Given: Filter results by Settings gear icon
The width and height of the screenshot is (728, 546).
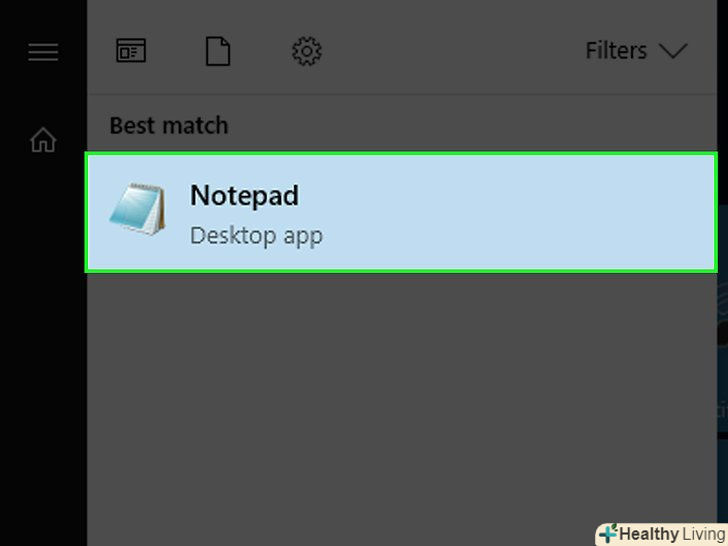Looking at the screenshot, I should pyautogui.click(x=306, y=51).
